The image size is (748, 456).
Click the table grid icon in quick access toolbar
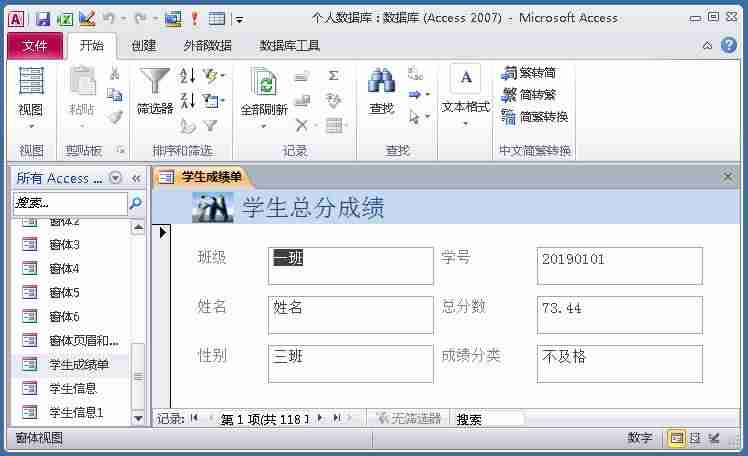[x=217, y=19]
